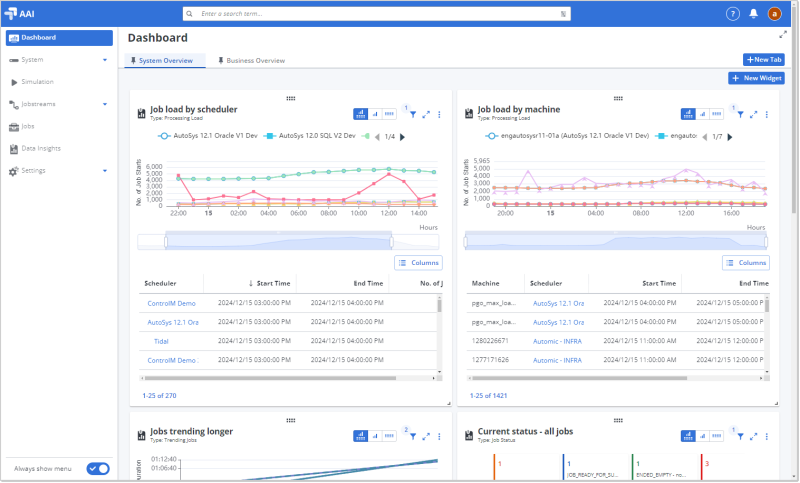
Task: Click Job load by scheduler widget type icon
Action: coord(141,113)
